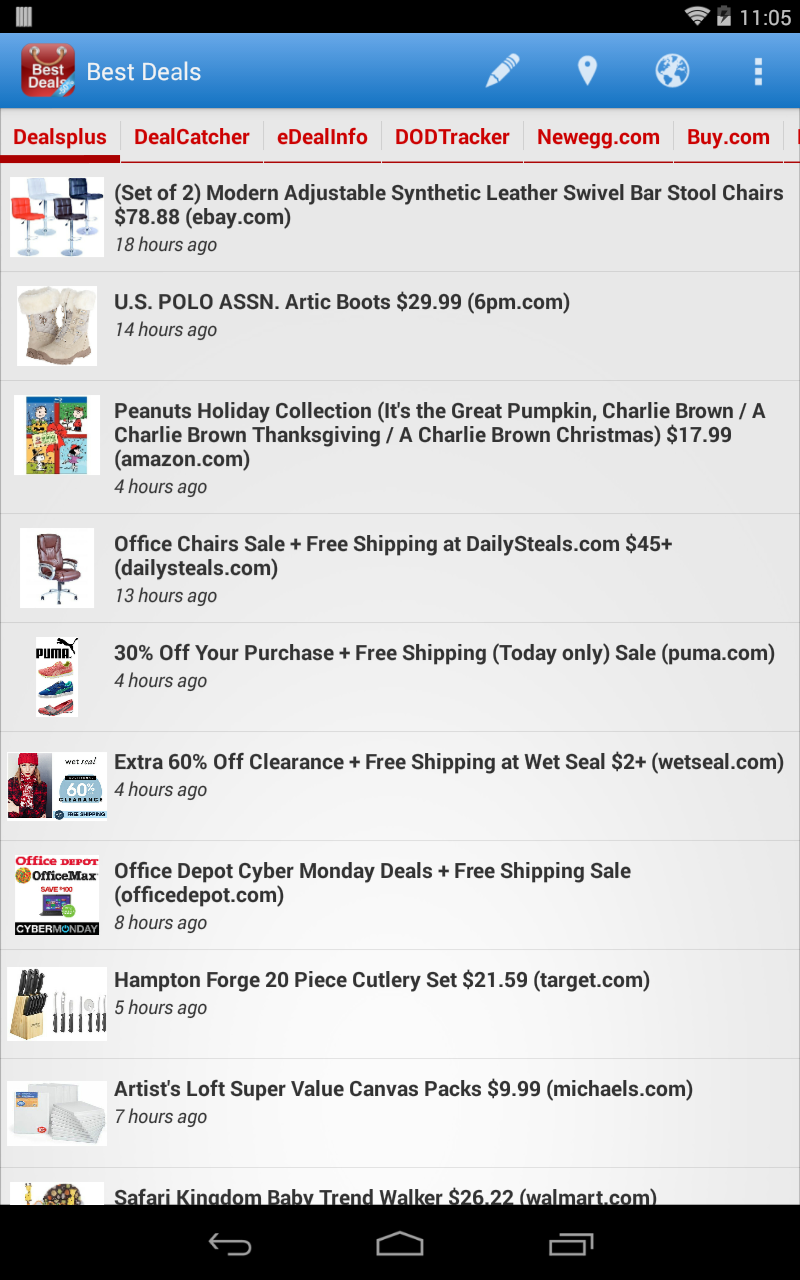The height and width of the screenshot is (1280, 800).
Task: Open the U.S. POLO ASSN. Artic Boots deal
Action: [400, 326]
